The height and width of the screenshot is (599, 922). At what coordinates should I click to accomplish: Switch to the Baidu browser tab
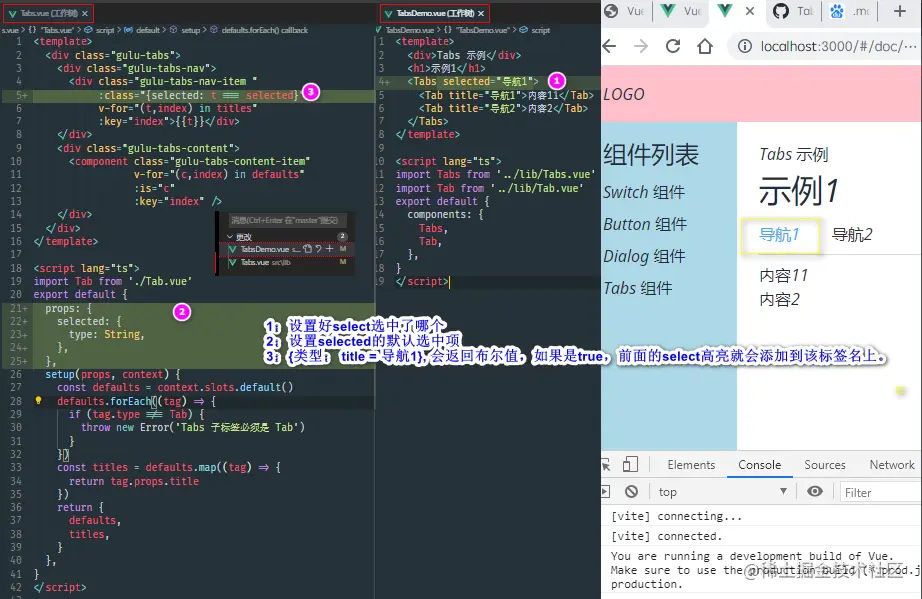click(x=850, y=11)
